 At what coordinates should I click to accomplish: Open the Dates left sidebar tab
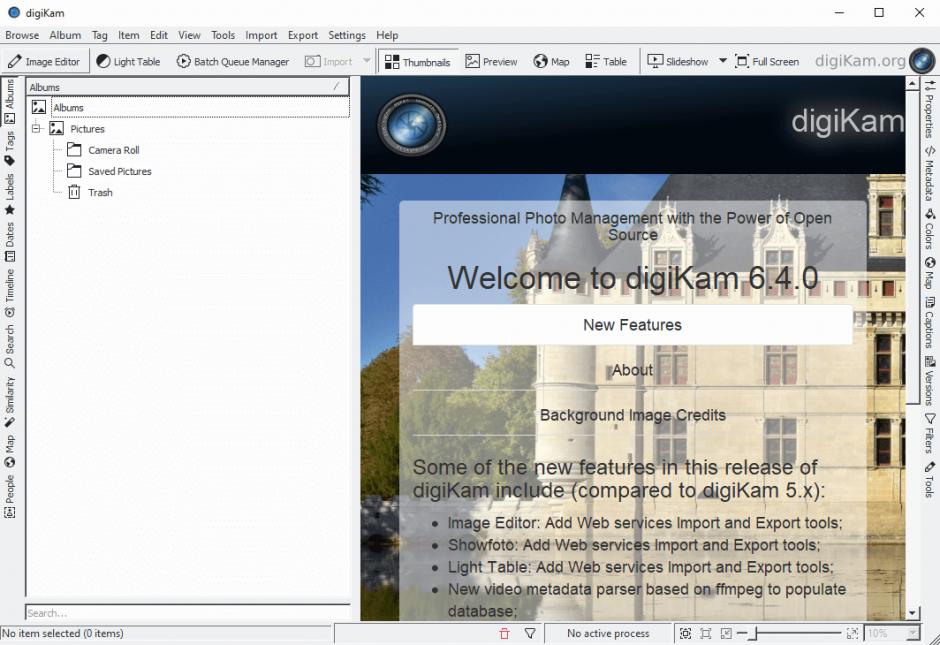point(10,242)
